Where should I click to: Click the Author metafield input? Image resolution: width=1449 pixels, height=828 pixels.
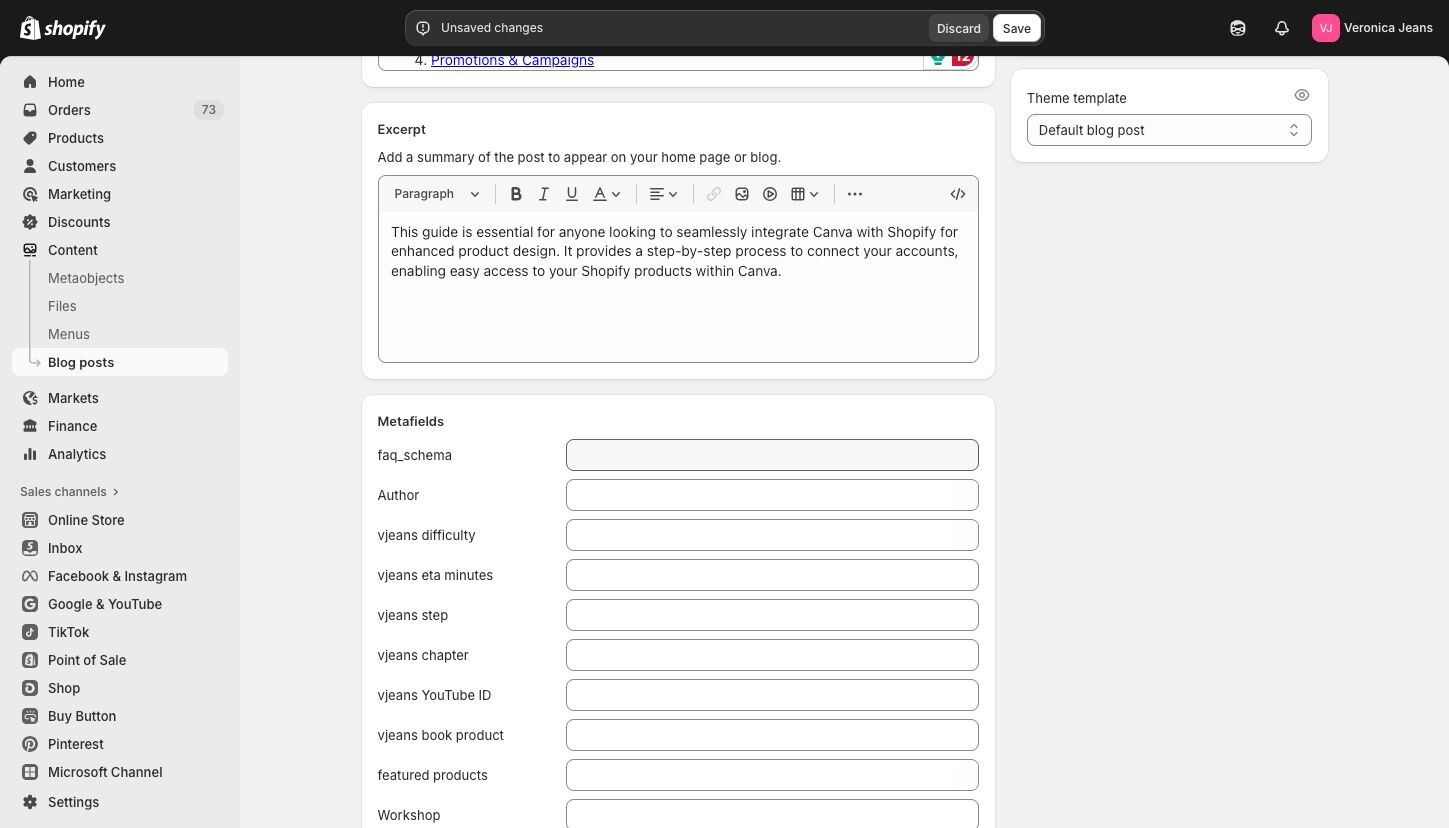tap(772, 495)
